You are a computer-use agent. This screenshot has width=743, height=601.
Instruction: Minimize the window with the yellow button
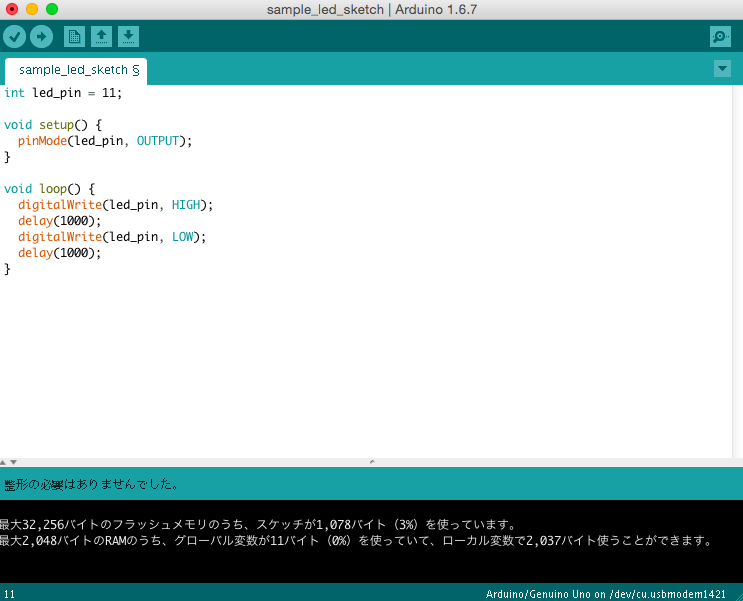[32, 9]
